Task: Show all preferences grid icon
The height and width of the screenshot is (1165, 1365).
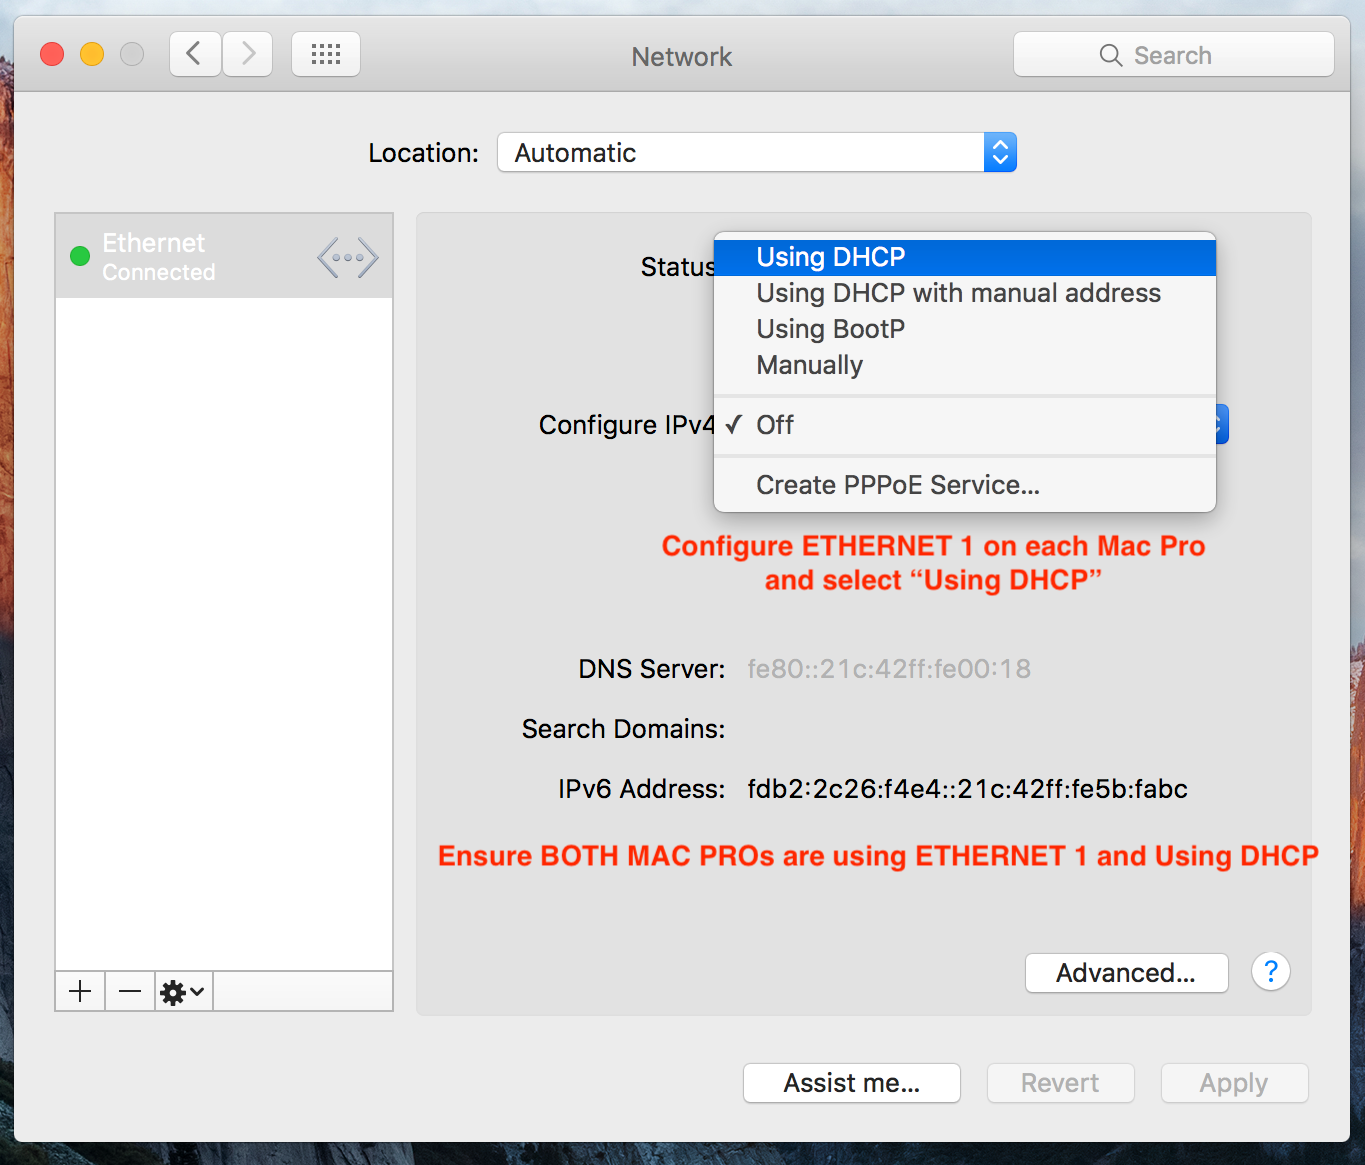Action: [x=326, y=54]
